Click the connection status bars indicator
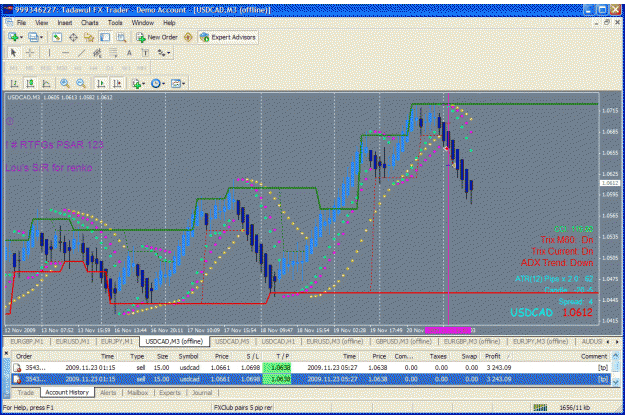The image size is (625, 415). tap(540, 407)
